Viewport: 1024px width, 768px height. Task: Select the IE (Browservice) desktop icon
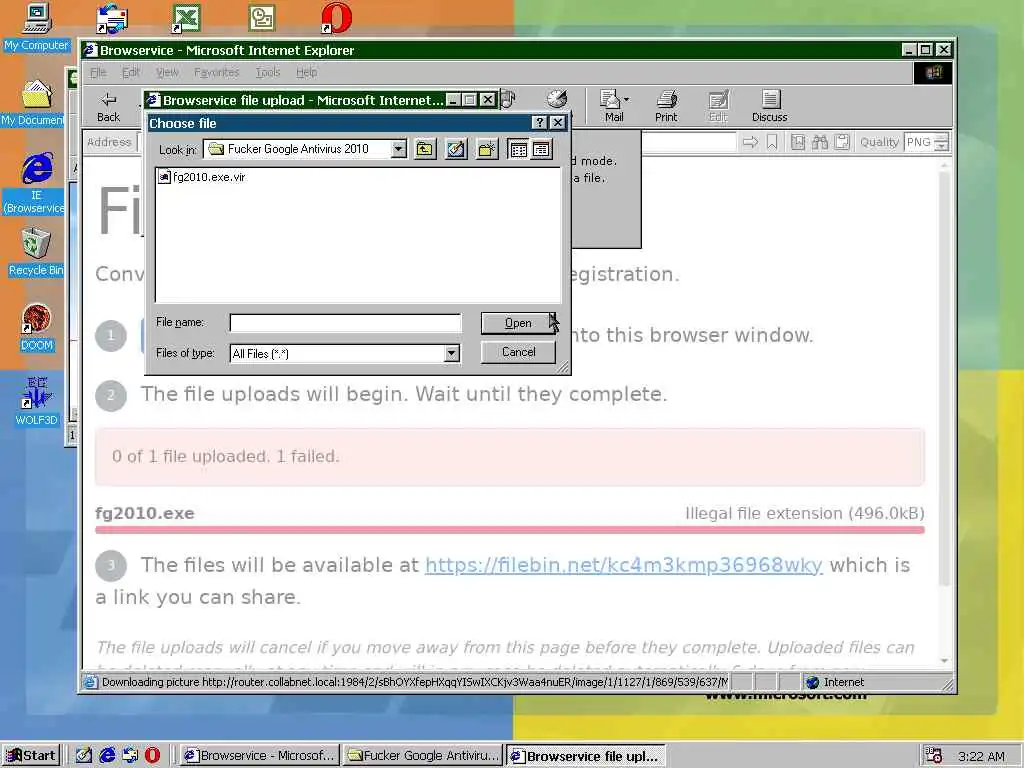35,184
